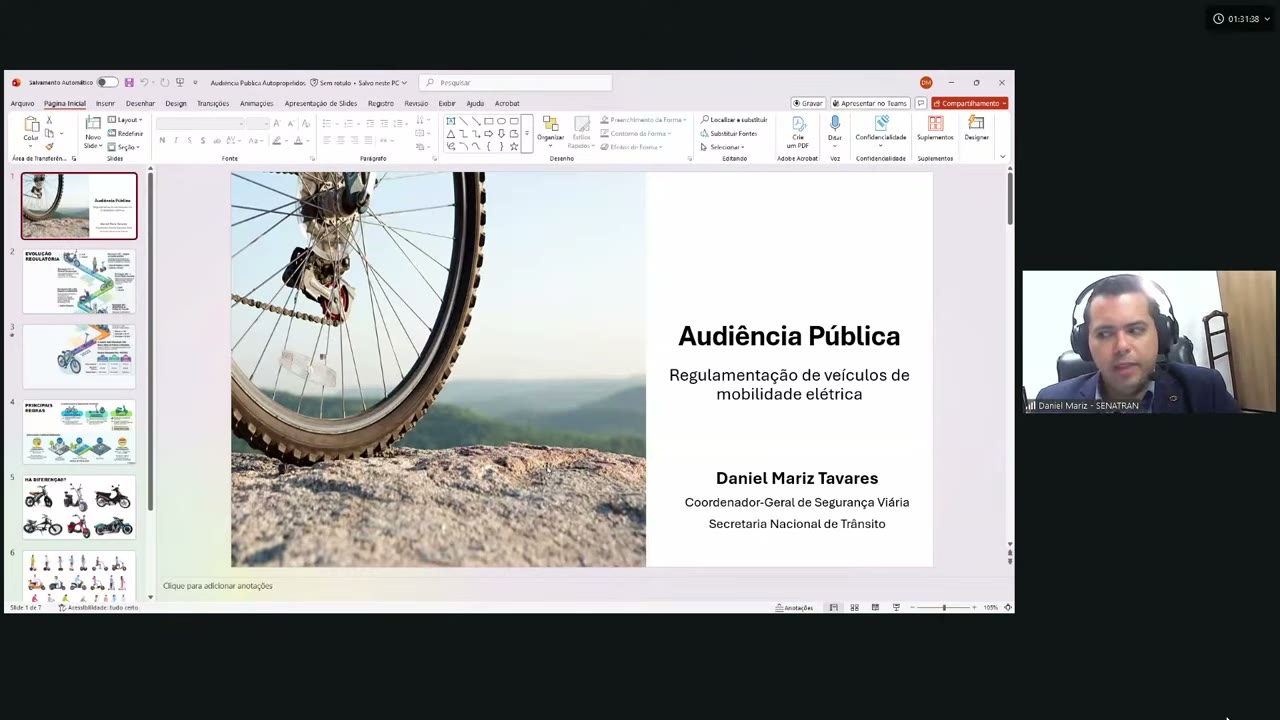Image resolution: width=1280 pixels, height=720 pixels.
Task: Select the star shape in shapes gallery
Action: 514,146
